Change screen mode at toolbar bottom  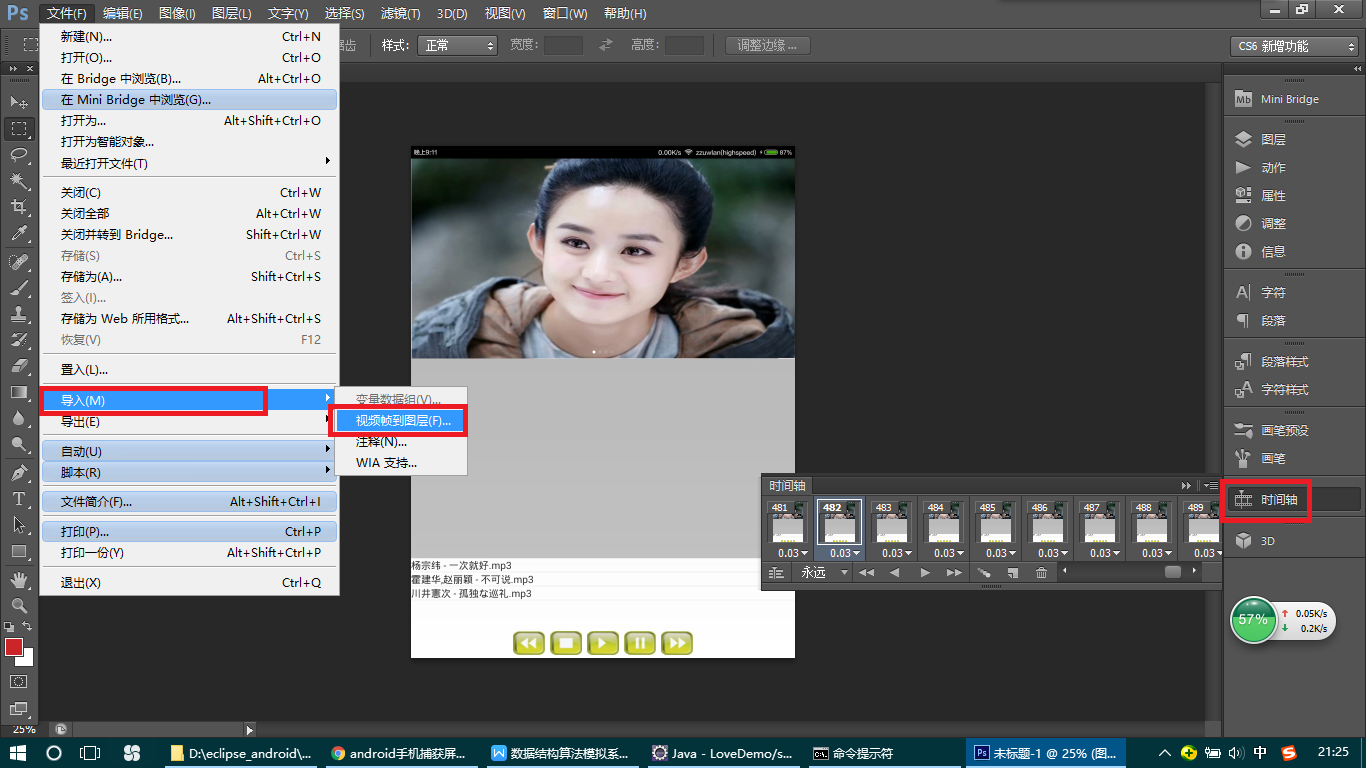tap(19, 708)
